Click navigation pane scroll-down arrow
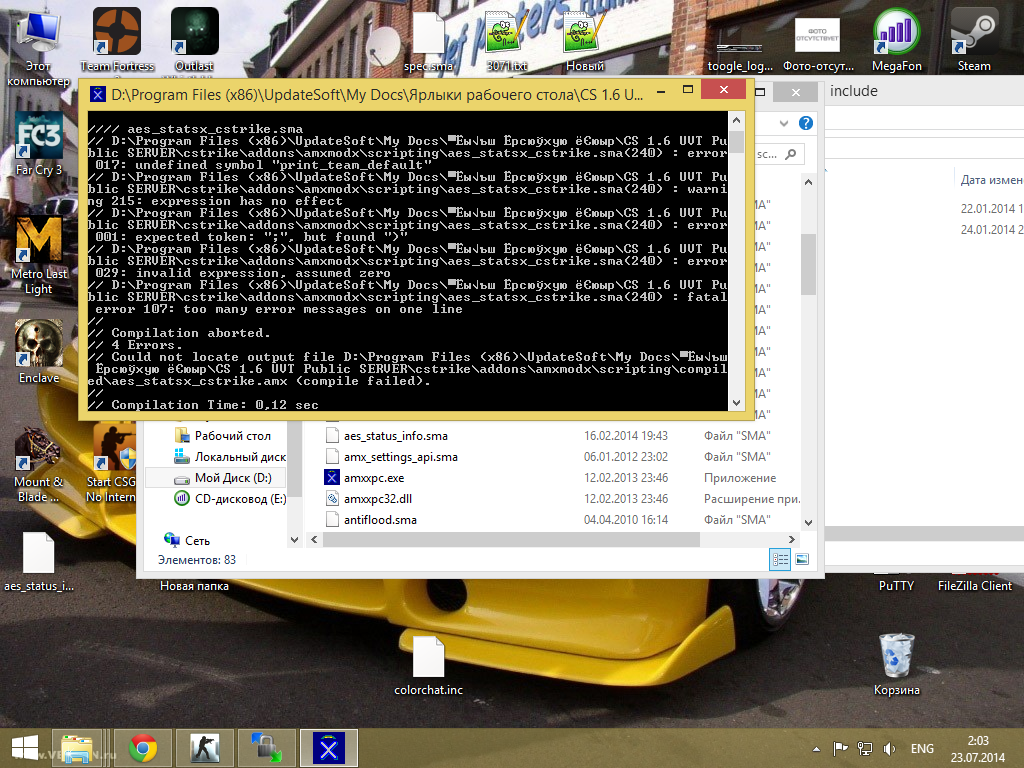Image resolution: width=1024 pixels, height=768 pixels. (294, 539)
